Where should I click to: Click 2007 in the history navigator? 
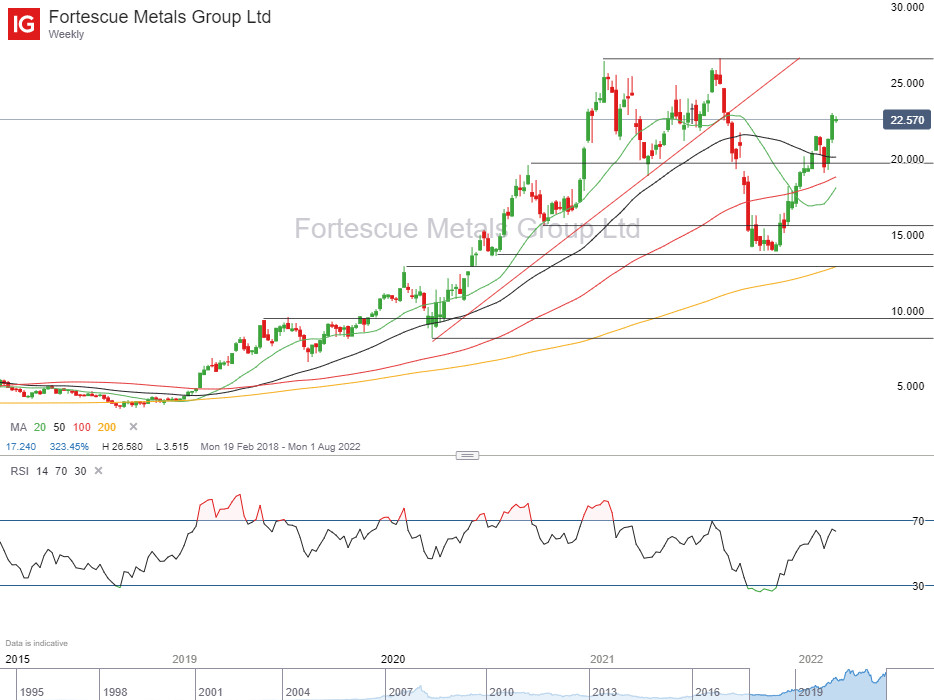[x=401, y=692]
